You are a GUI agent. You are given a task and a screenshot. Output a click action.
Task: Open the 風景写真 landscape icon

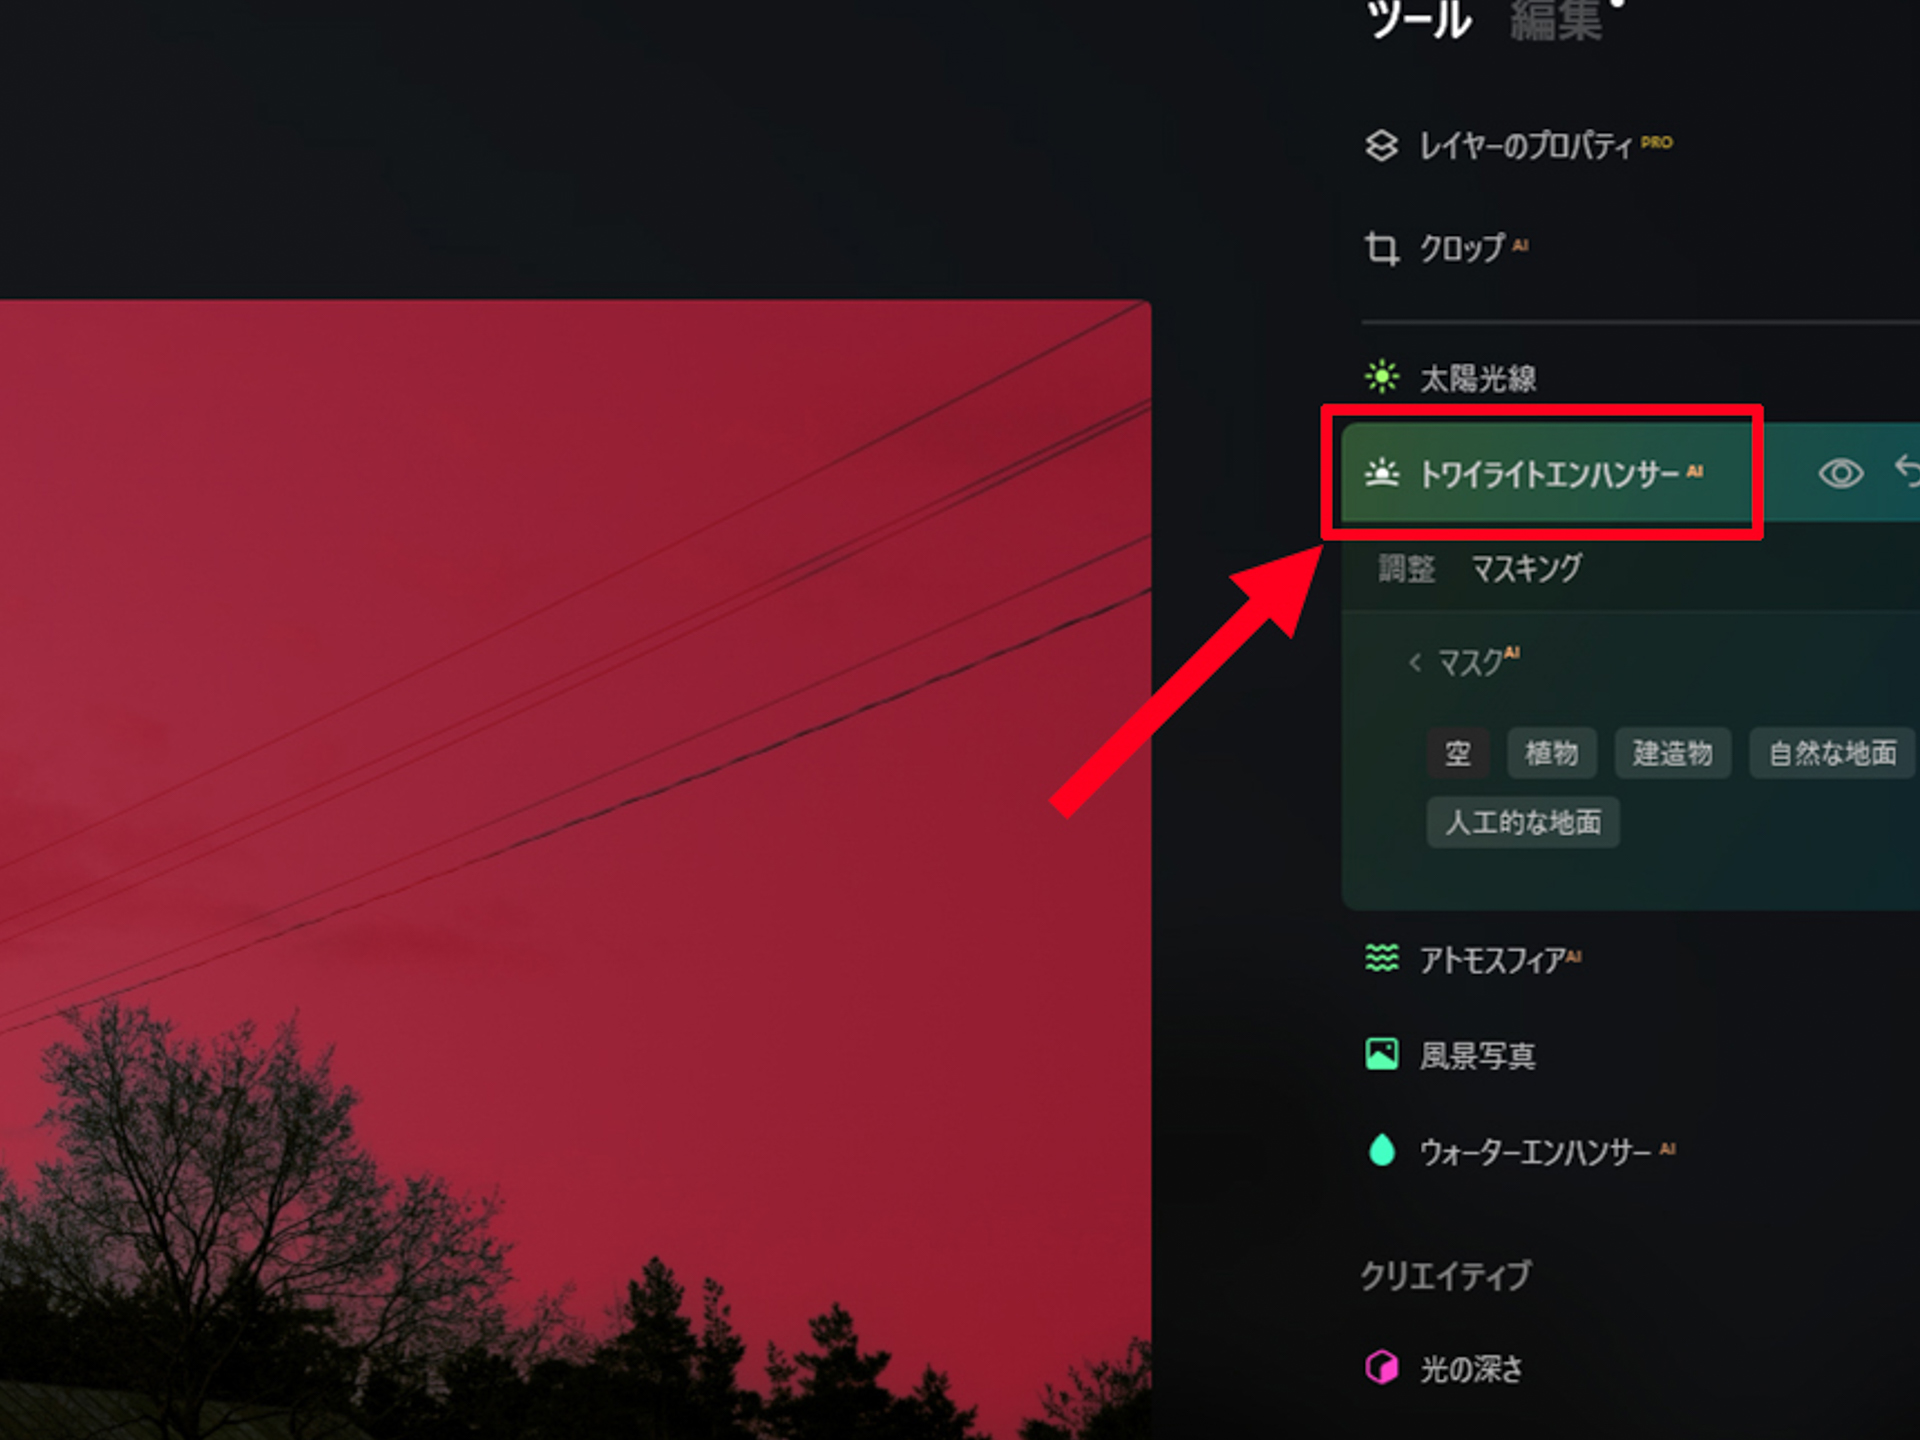[1382, 1054]
